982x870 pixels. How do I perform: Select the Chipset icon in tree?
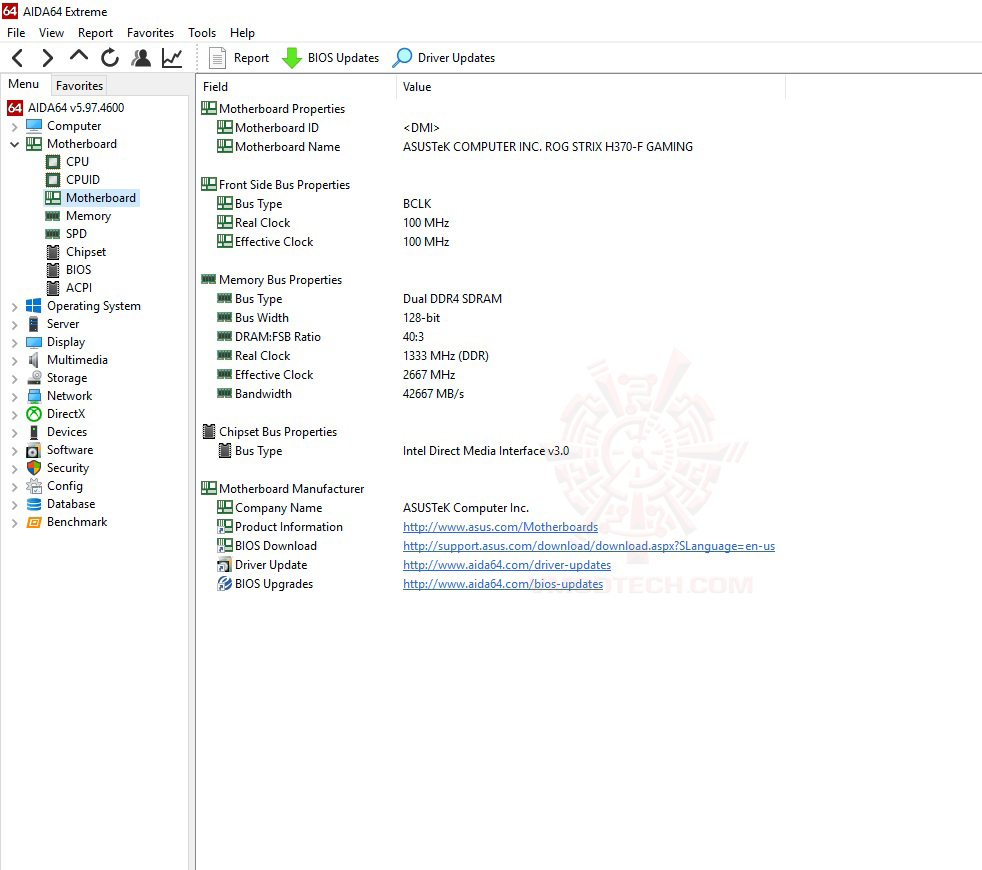pyautogui.click(x=53, y=252)
